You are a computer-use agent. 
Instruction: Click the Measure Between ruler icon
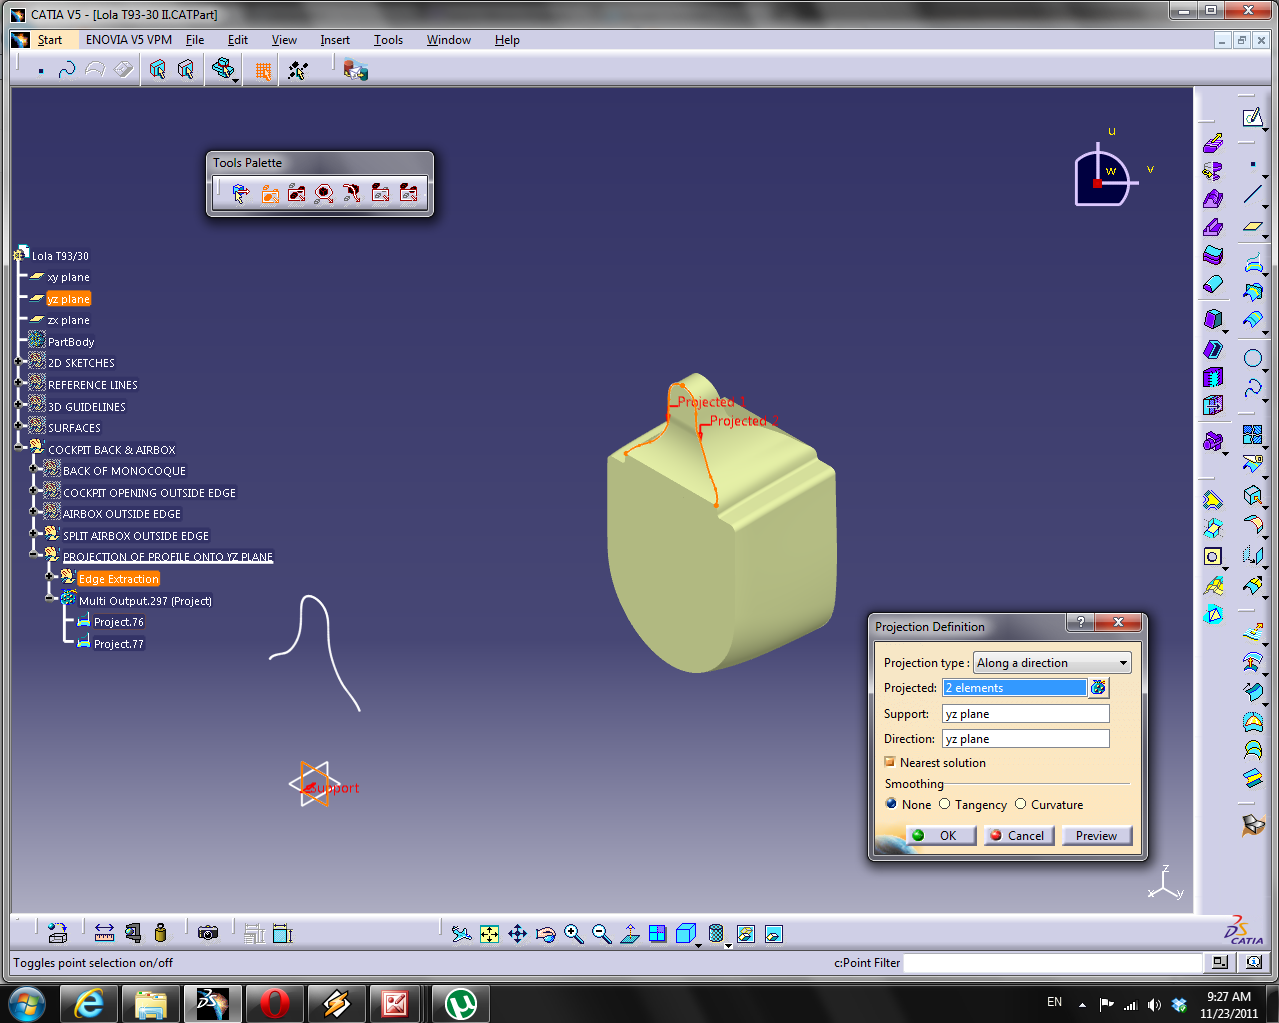[104, 933]
